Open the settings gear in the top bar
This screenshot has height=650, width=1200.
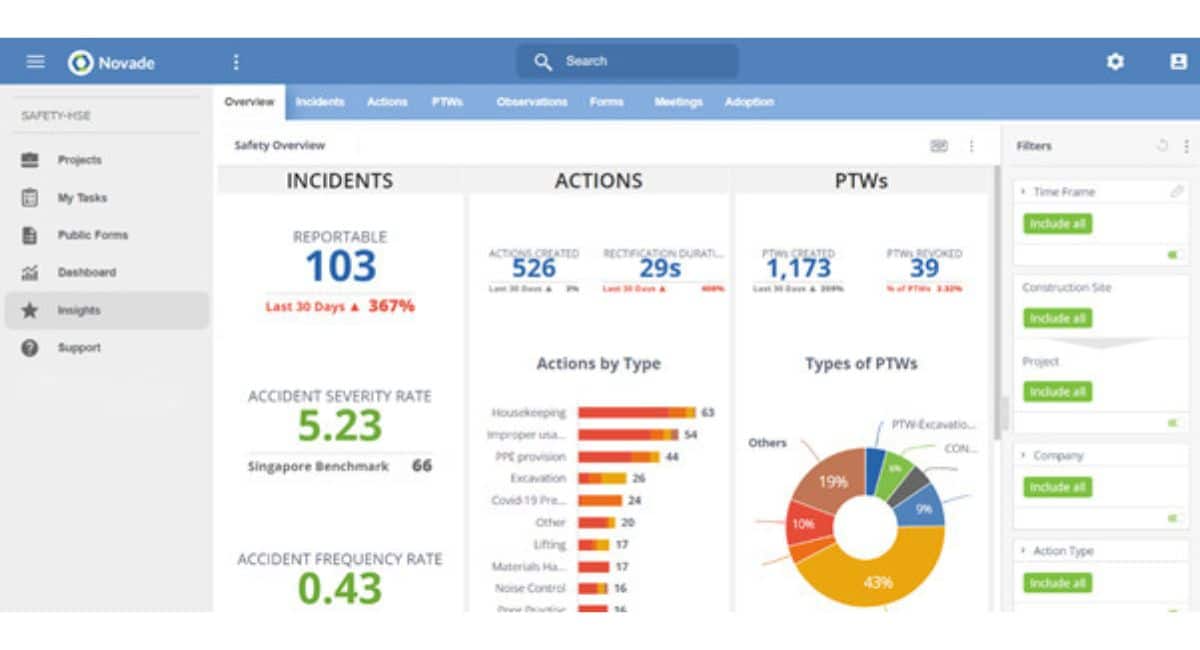pyautogui.click(x=1113, y=61)
